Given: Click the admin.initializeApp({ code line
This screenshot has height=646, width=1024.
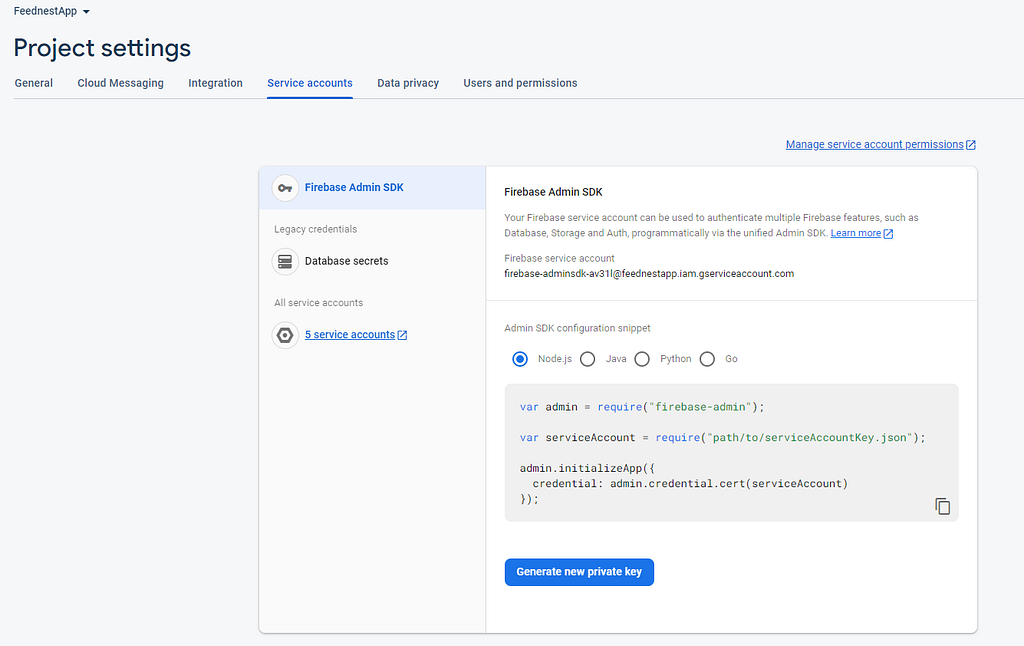Looking at the screenshot, I should [x=587, y=468].
